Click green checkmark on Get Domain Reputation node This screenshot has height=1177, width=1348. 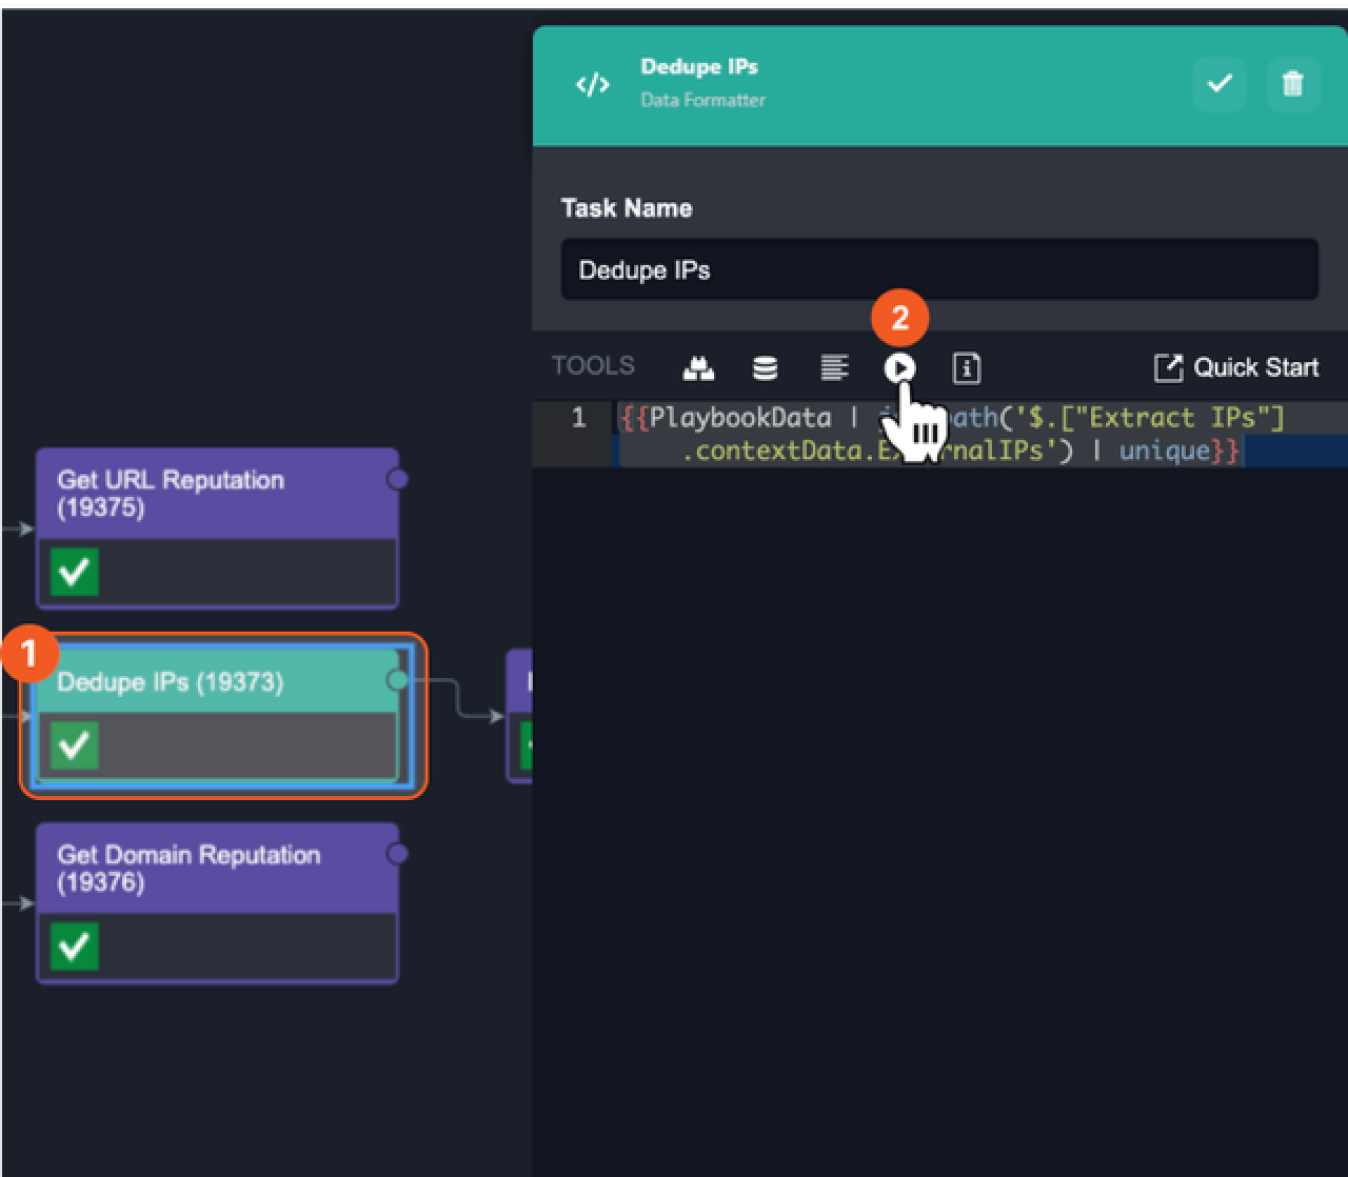[75, 946]
